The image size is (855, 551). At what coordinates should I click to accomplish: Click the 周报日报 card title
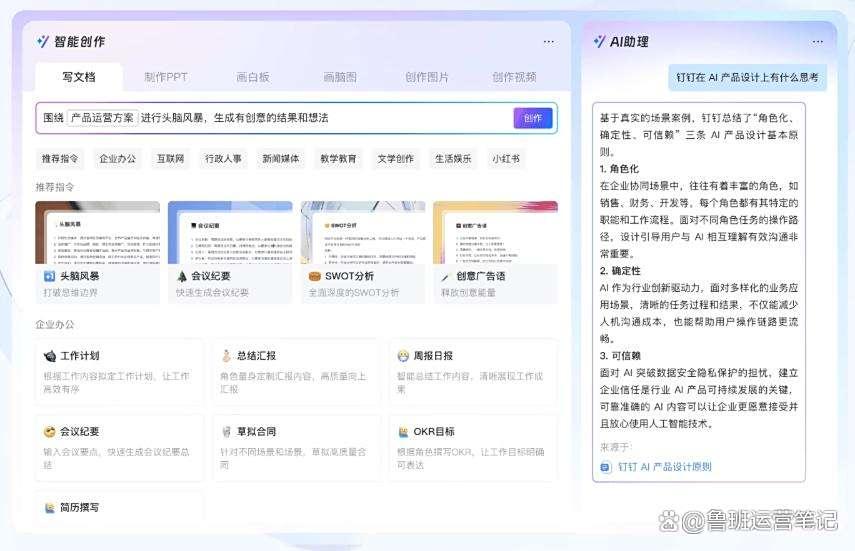[x=433, y=356]
